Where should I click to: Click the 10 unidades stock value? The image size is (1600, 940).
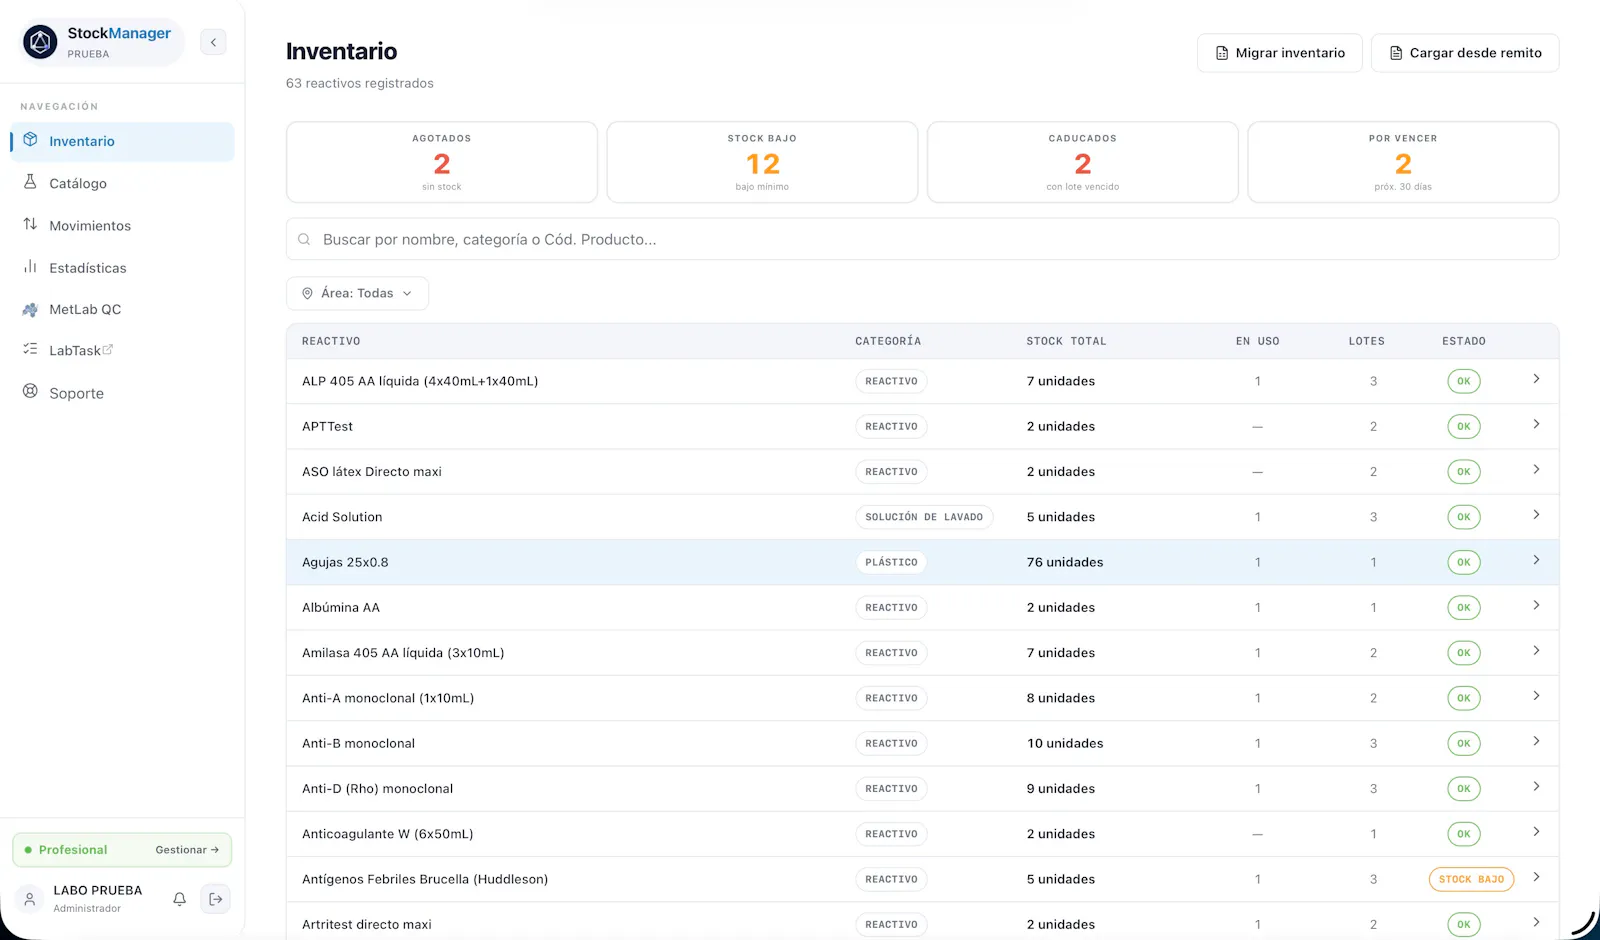click(1065, 743)
